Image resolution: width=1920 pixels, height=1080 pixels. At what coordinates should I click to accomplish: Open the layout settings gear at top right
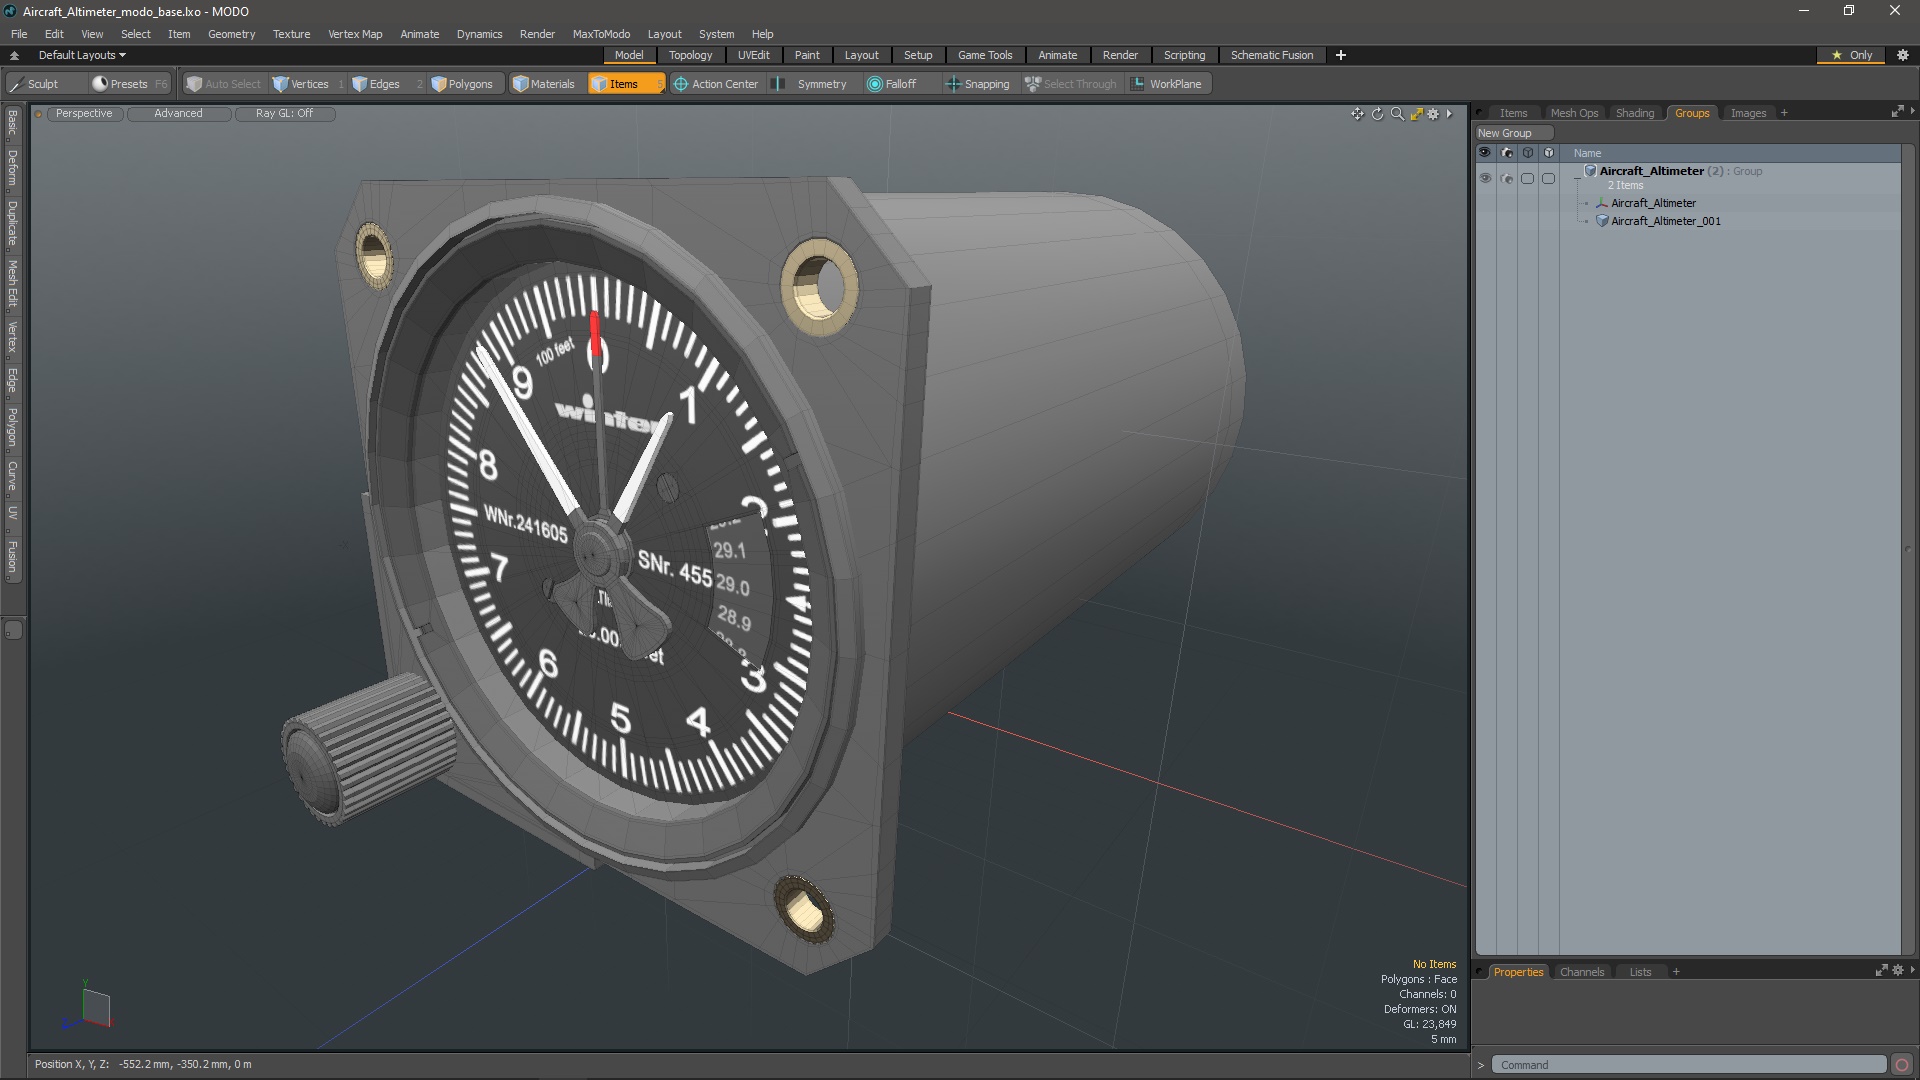tap(1903, 55)
